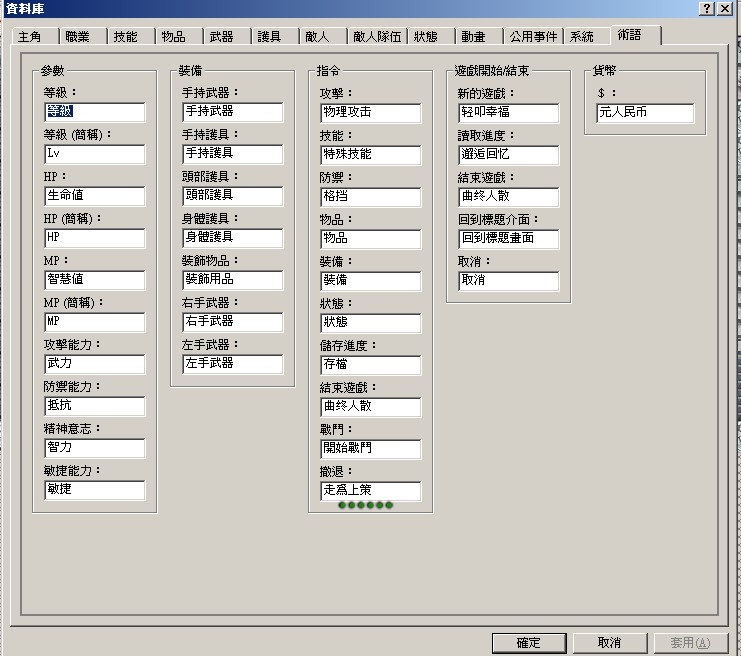Click the MP (簡稱) input field
Image resolution: width=741 pixels, height=656 pixels.
coord(95,322)
